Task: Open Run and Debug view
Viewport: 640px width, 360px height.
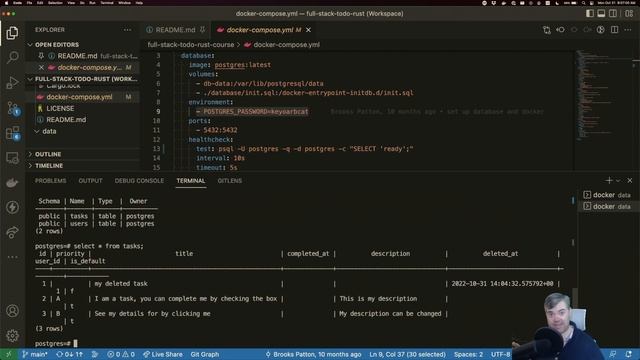Action: tap(12, 82)
